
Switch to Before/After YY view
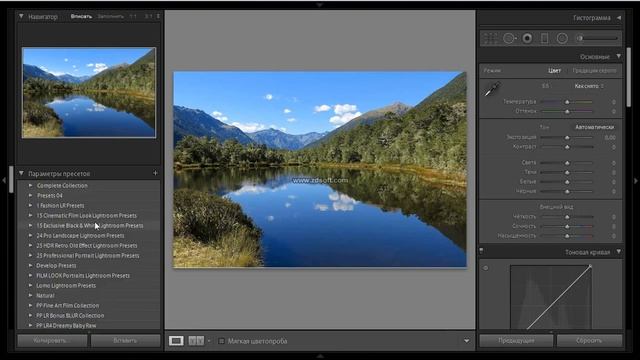coord(196,341)
